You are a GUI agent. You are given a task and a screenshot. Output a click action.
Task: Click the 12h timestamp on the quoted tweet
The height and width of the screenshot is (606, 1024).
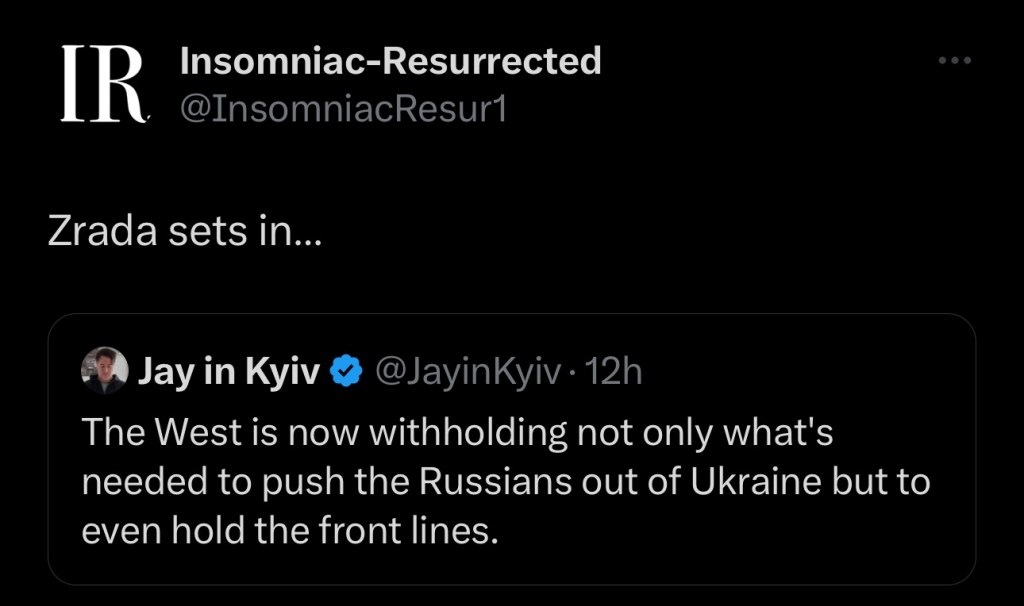[613, 372]
